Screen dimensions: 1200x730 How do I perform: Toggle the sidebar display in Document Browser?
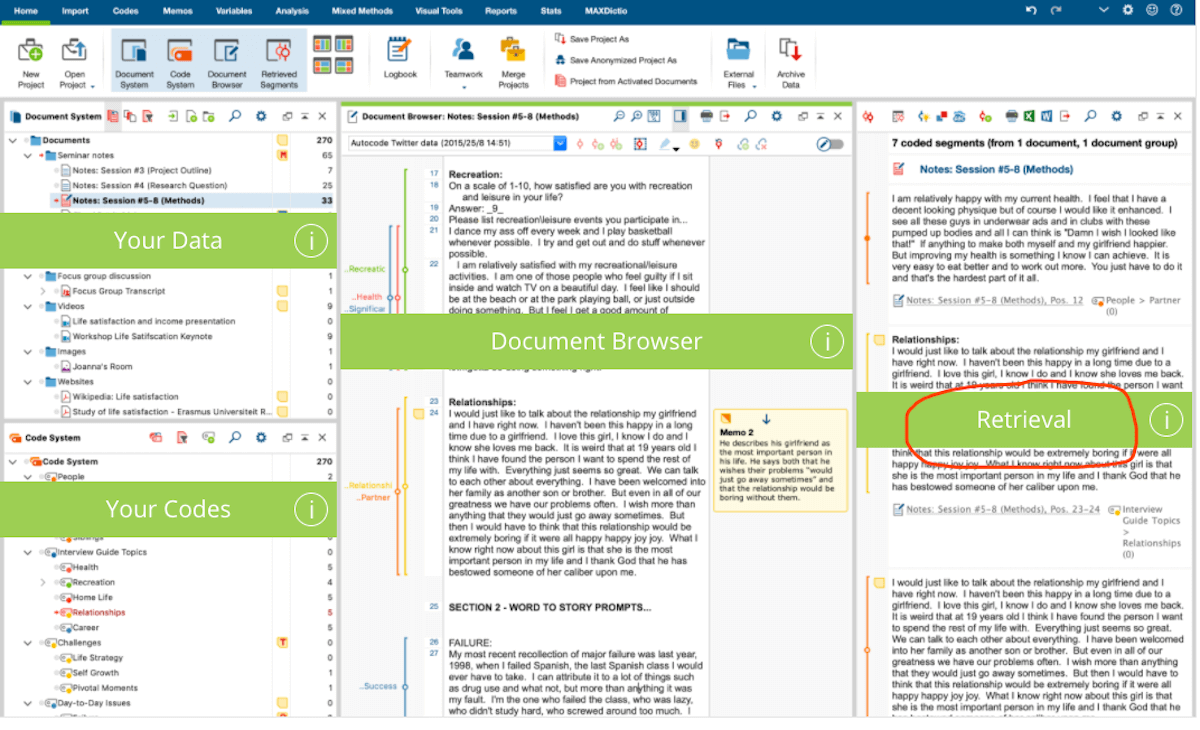click(680, 116)
